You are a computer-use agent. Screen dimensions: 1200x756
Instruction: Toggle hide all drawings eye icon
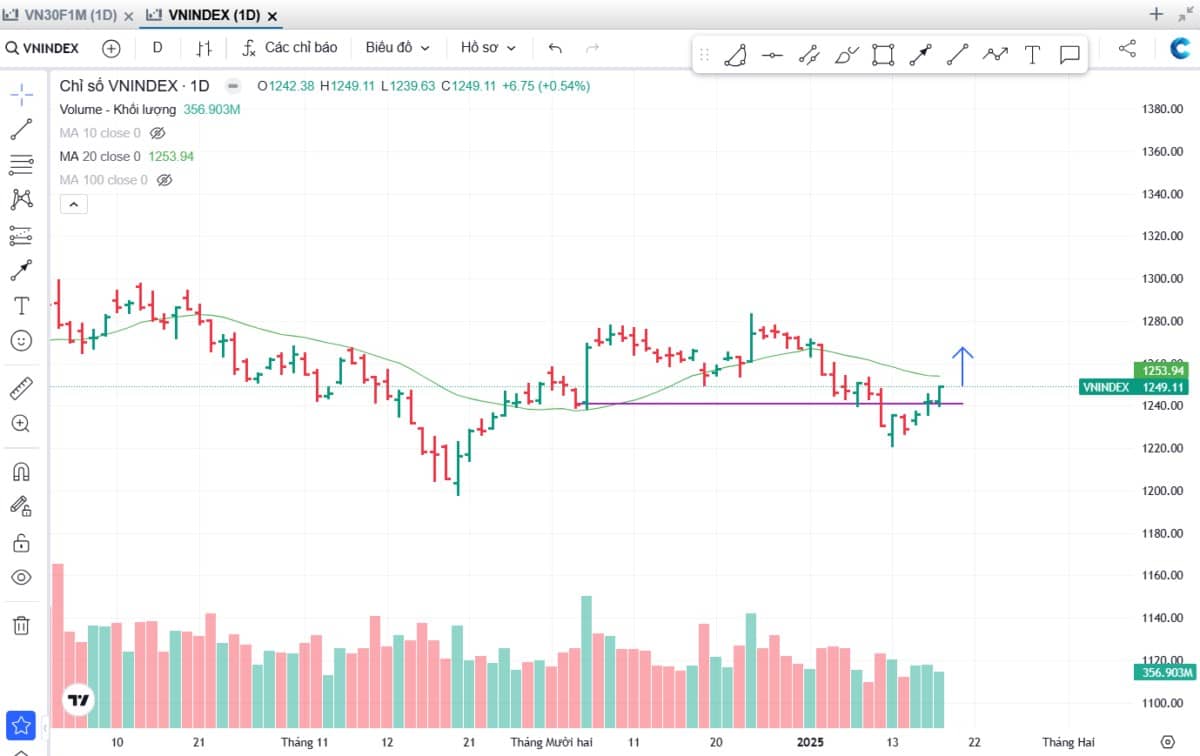(21, 577)
